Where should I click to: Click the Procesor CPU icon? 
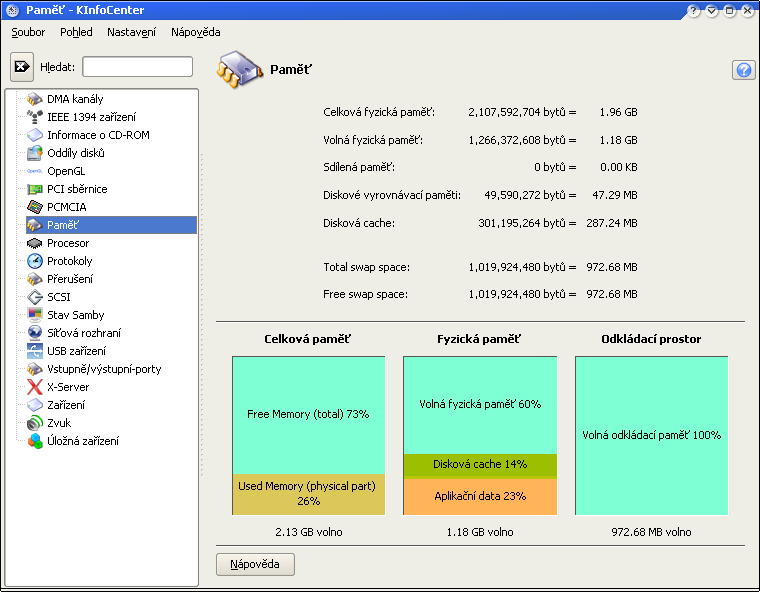(35, 243)
